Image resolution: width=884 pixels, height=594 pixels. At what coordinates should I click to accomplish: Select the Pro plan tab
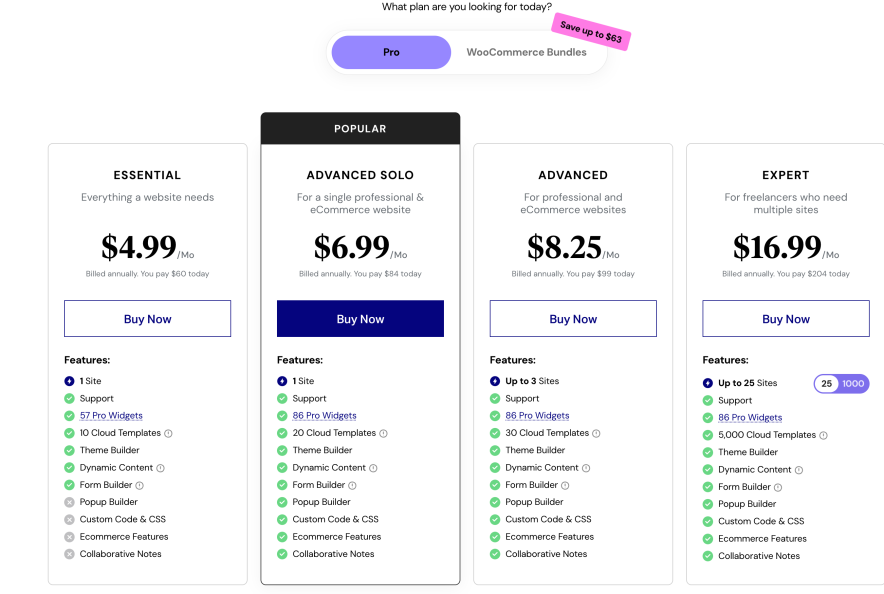(391, 52)
